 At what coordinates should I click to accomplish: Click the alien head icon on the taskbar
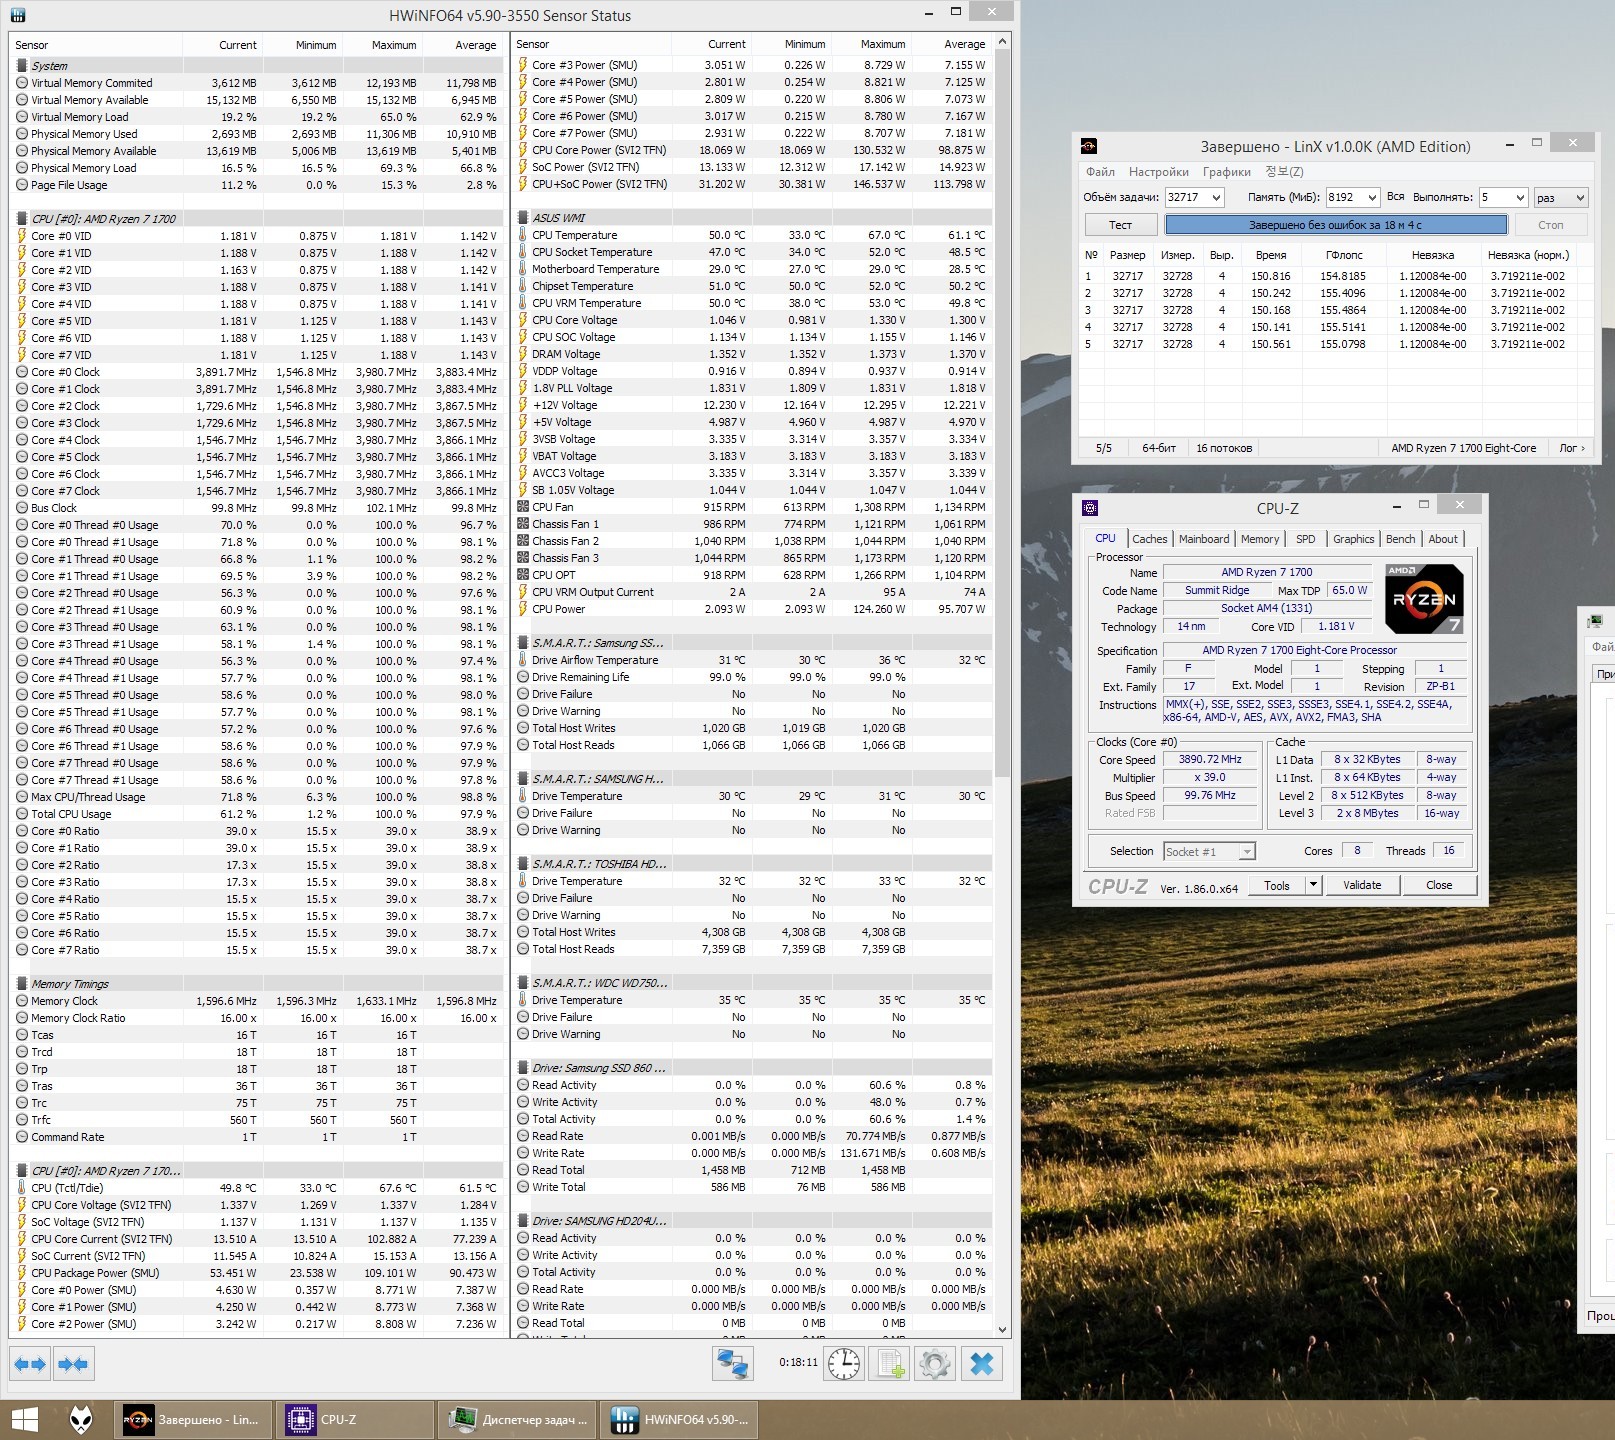pos(81,1419)
